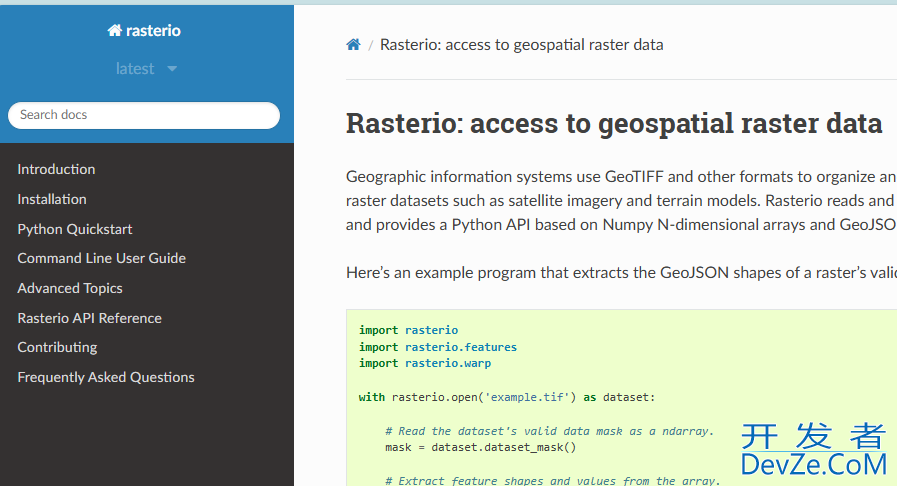This screenshot has width=897, height=486.
Task: Click the paragraph starting 'Geographic information systems'
Action: pos(621,201)
